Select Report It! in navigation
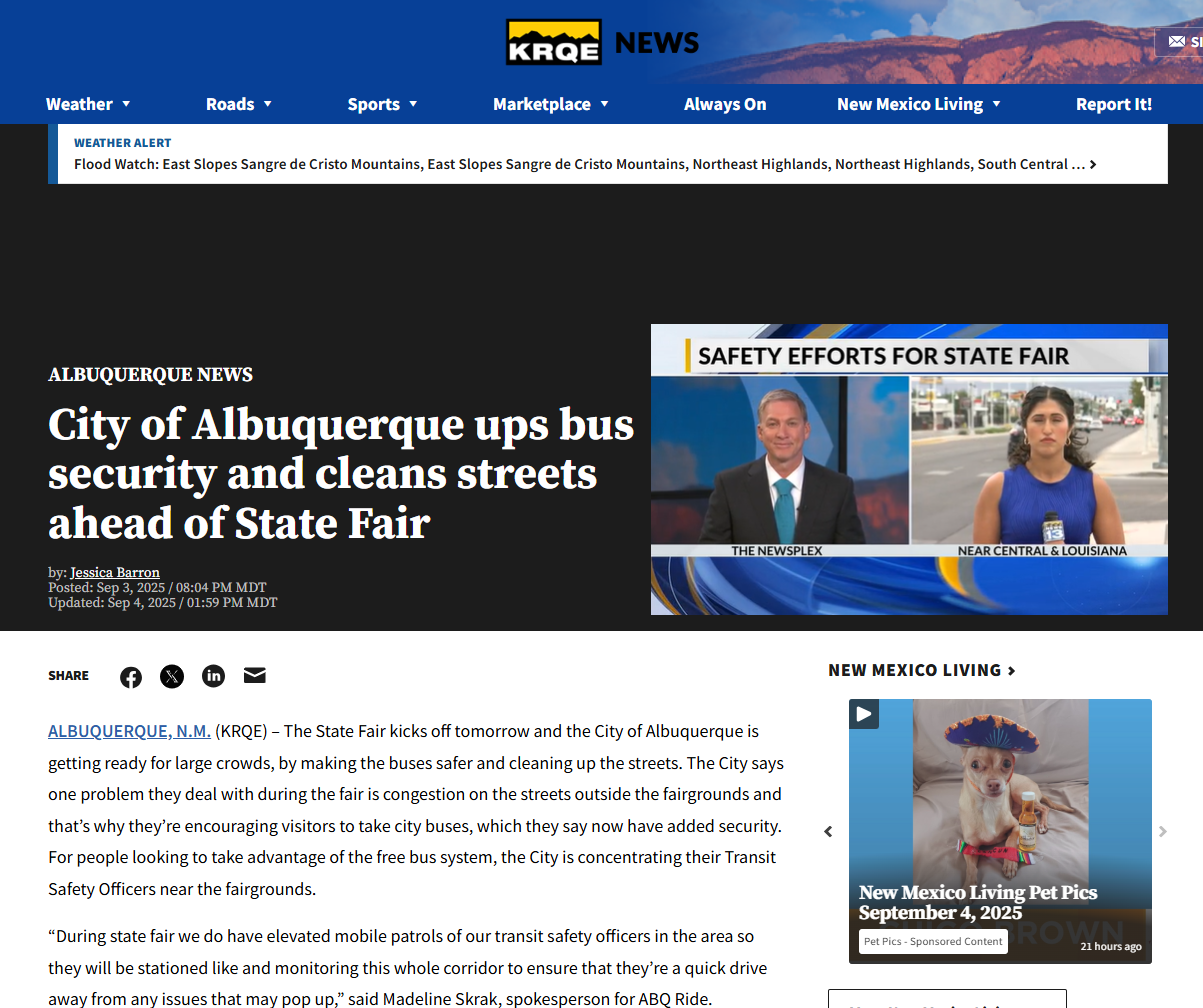Screen dimensions: 1203x1008 click(x=1114, y=104)
